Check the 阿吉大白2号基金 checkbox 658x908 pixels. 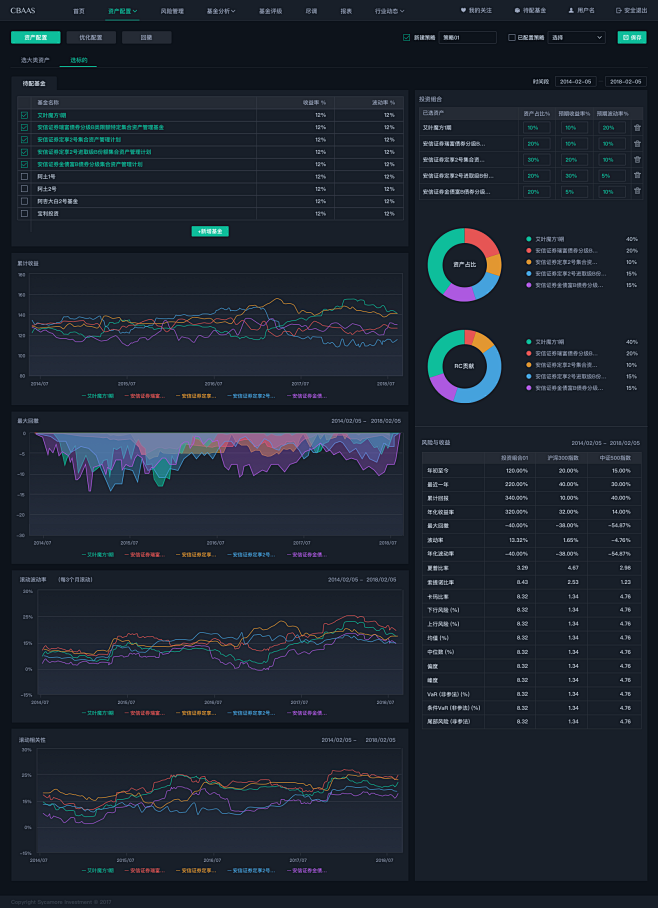(24, 201)
